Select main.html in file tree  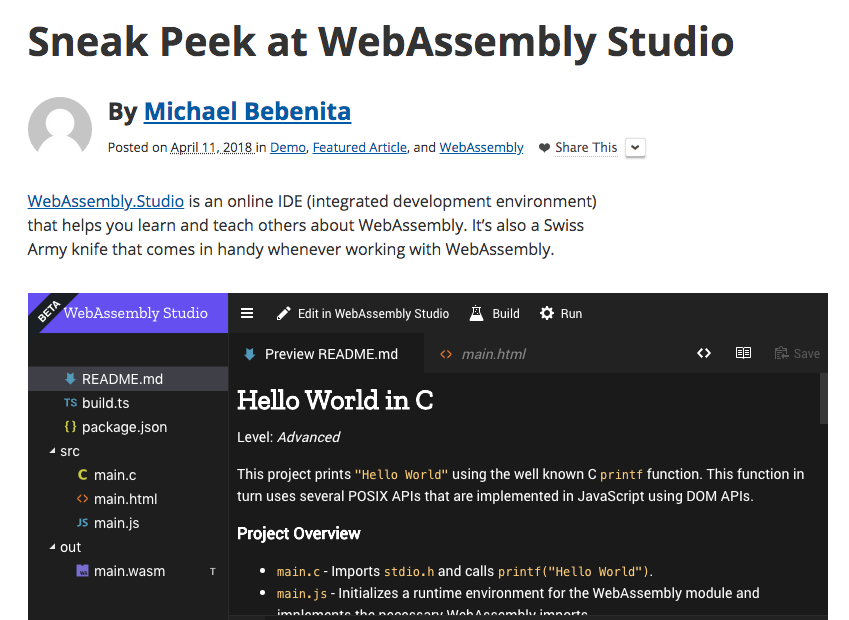click(128, 499)
